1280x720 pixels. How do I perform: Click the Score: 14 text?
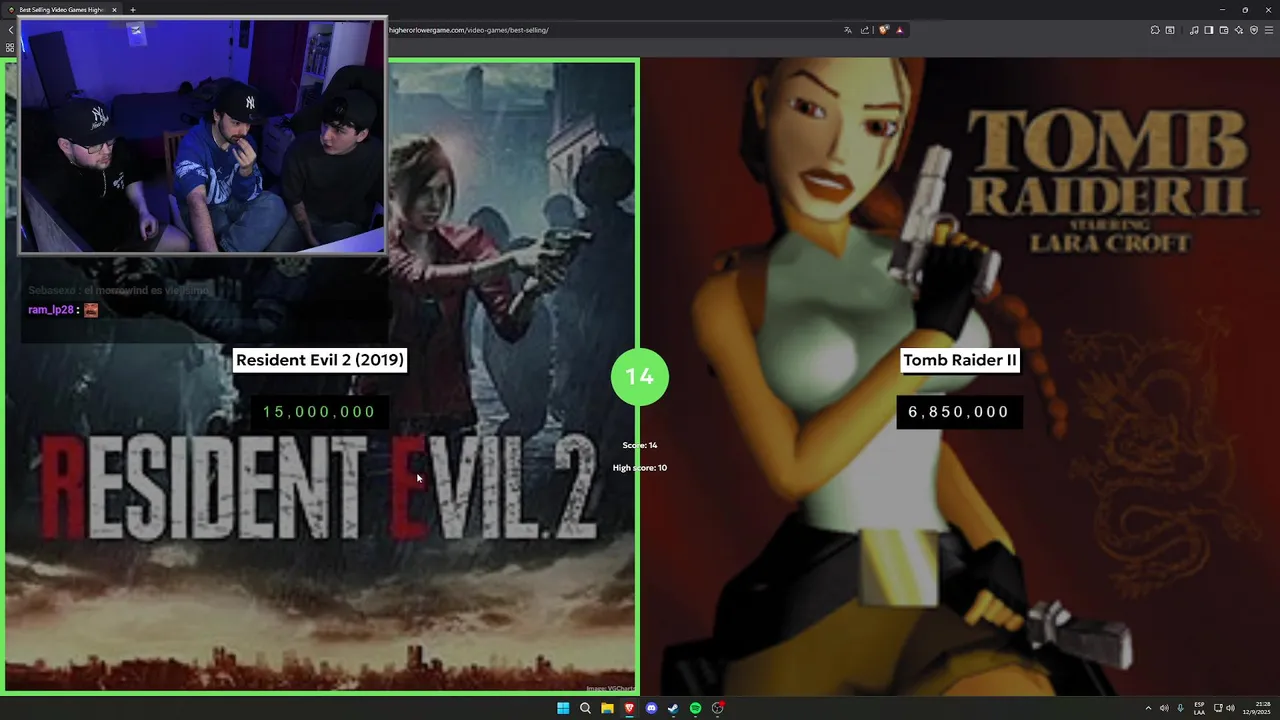640,445
